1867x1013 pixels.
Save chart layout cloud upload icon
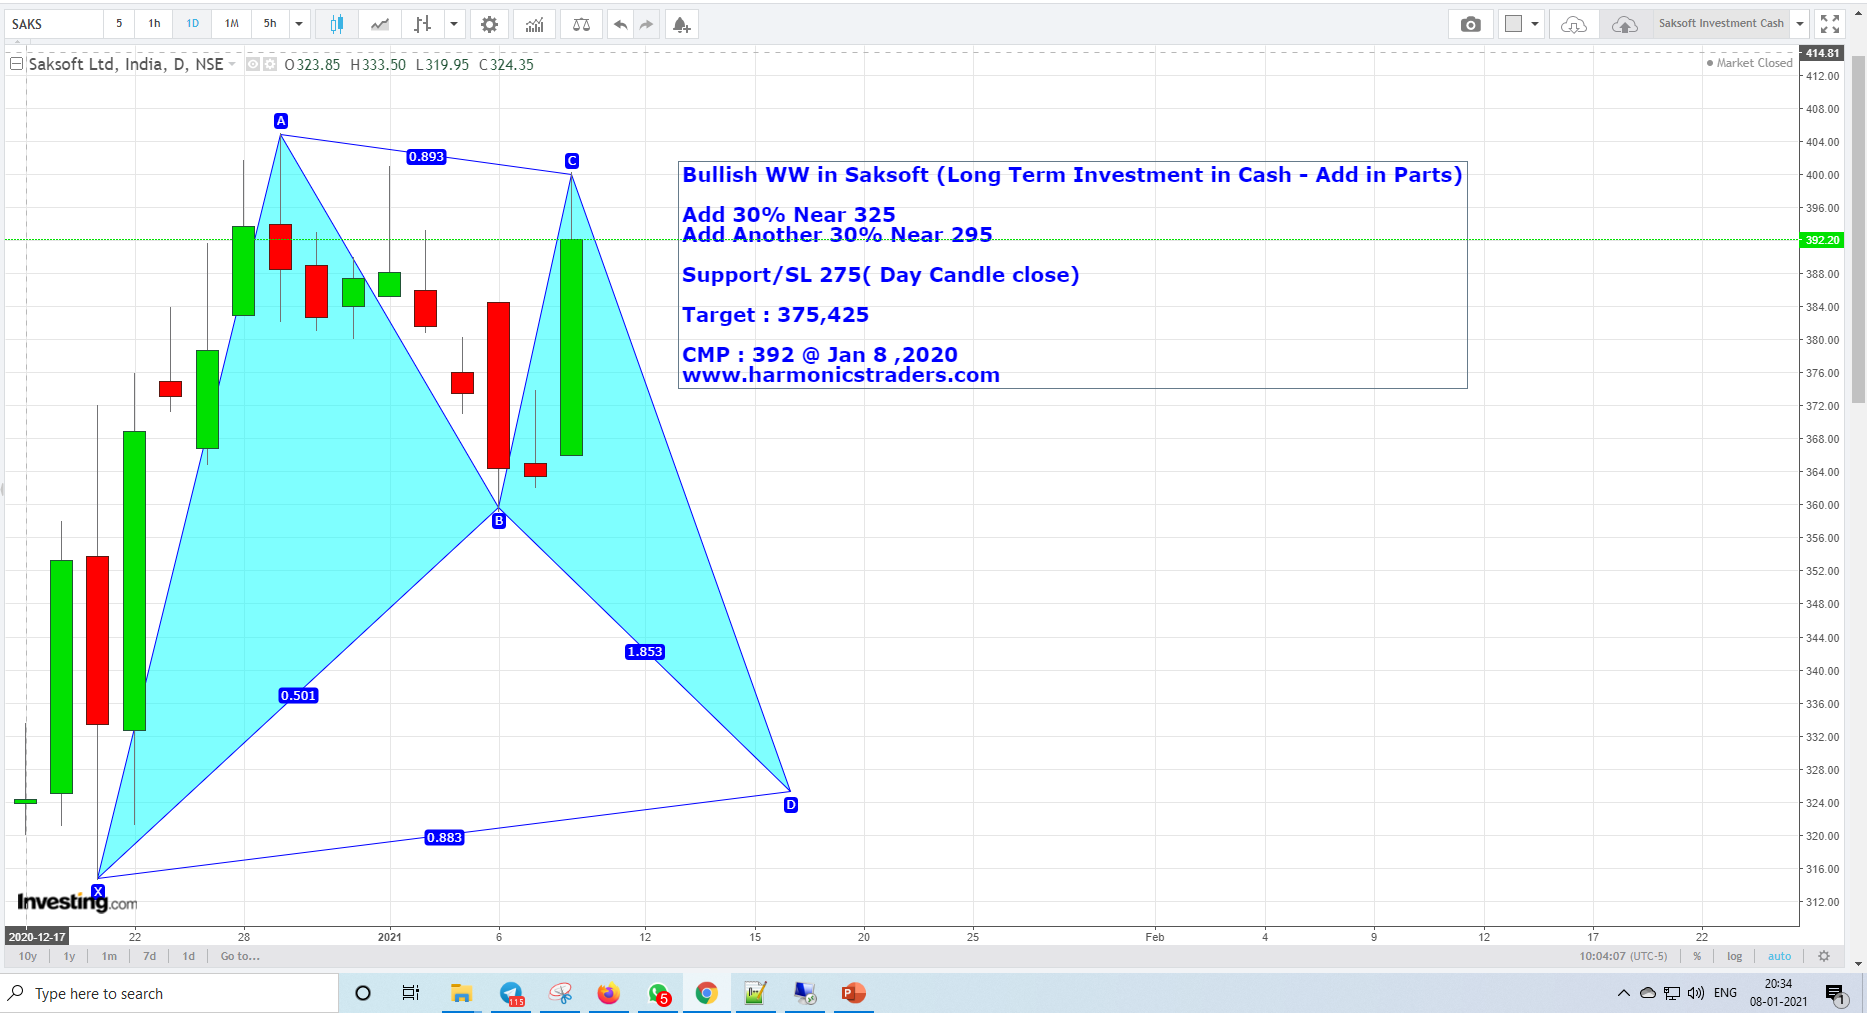pos(1625,24)
